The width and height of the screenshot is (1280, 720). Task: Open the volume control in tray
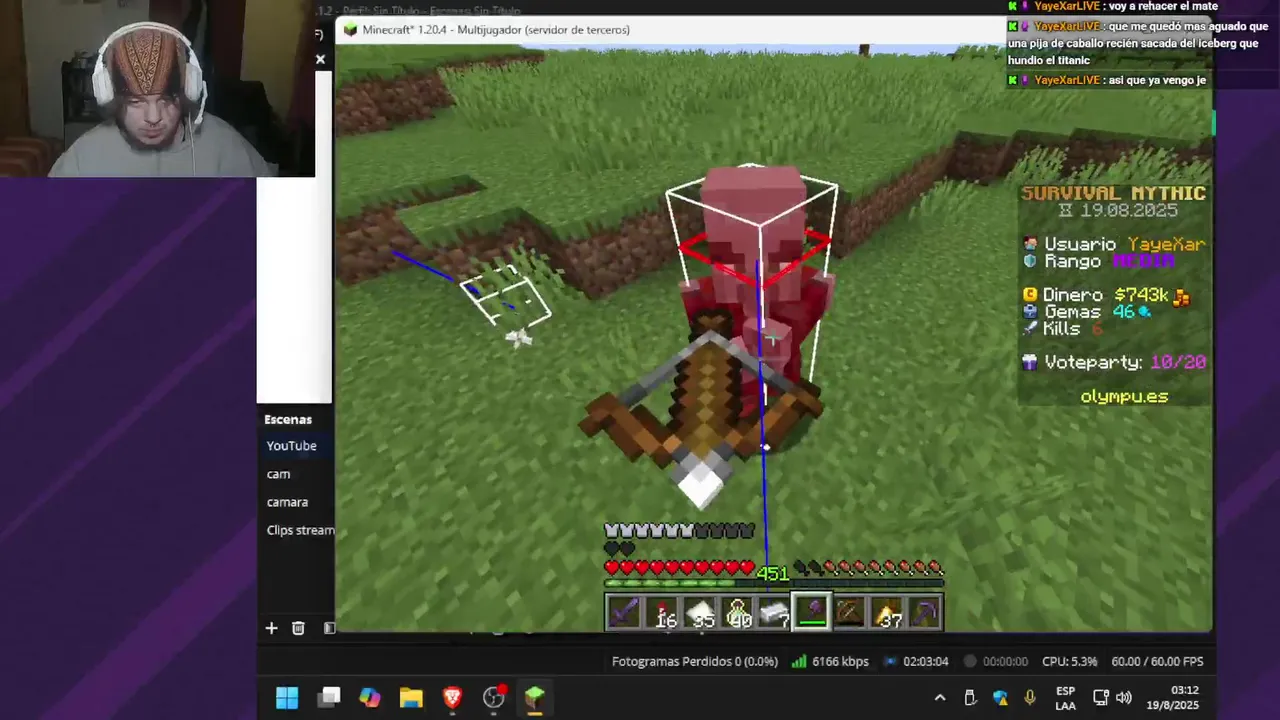pyautogui.click(x=1124, y=698)
